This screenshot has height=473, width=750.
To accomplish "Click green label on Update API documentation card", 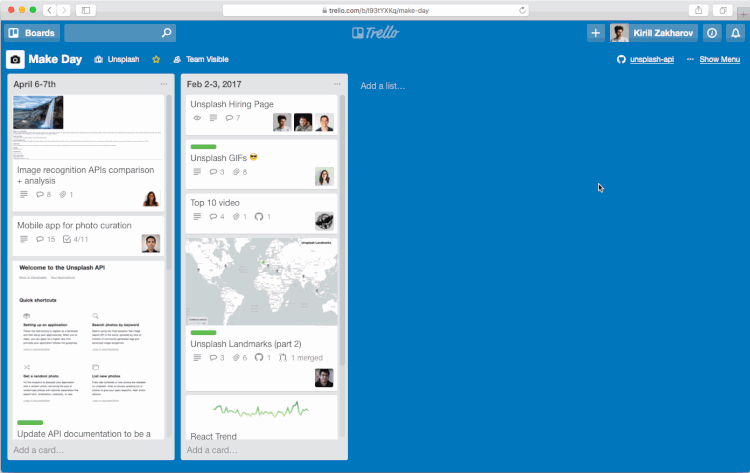I will point(30,423).
